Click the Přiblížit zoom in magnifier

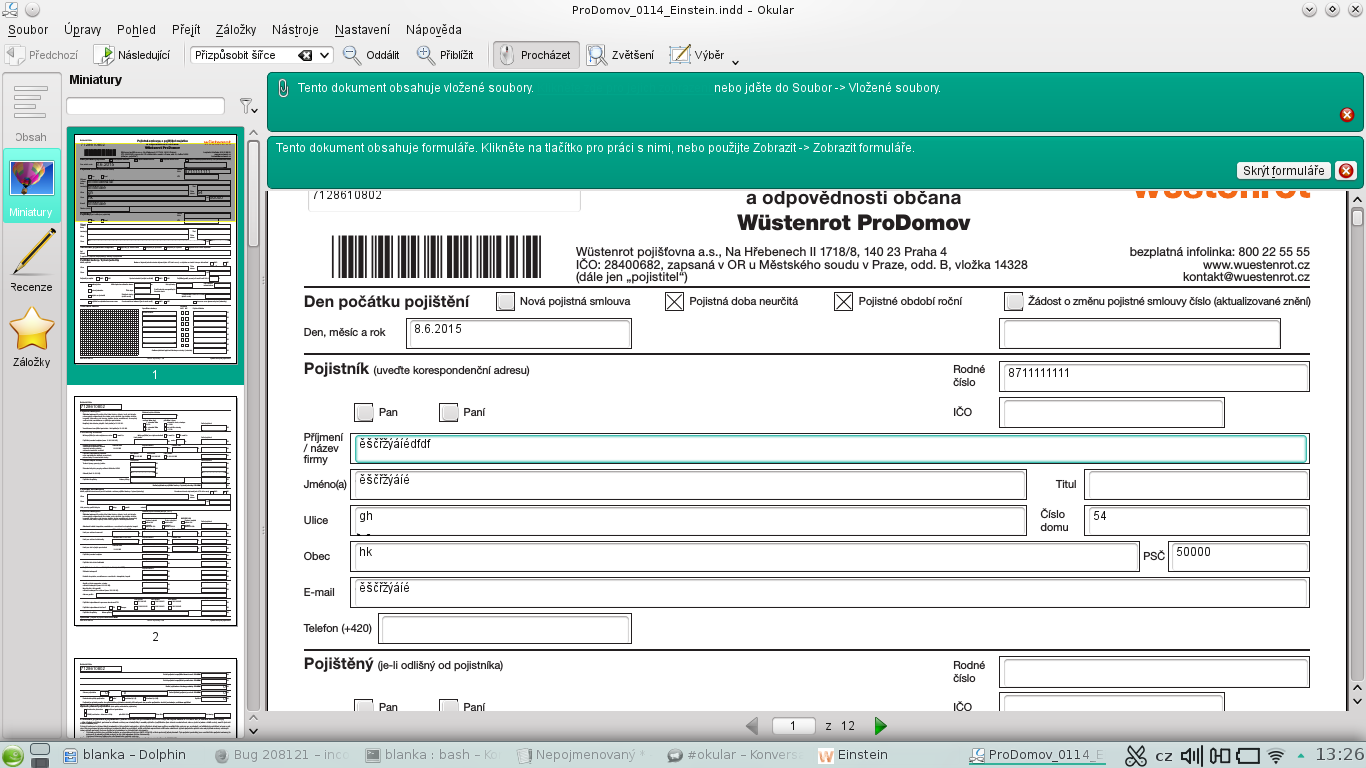pyautogui.click(x=445, y=55)
